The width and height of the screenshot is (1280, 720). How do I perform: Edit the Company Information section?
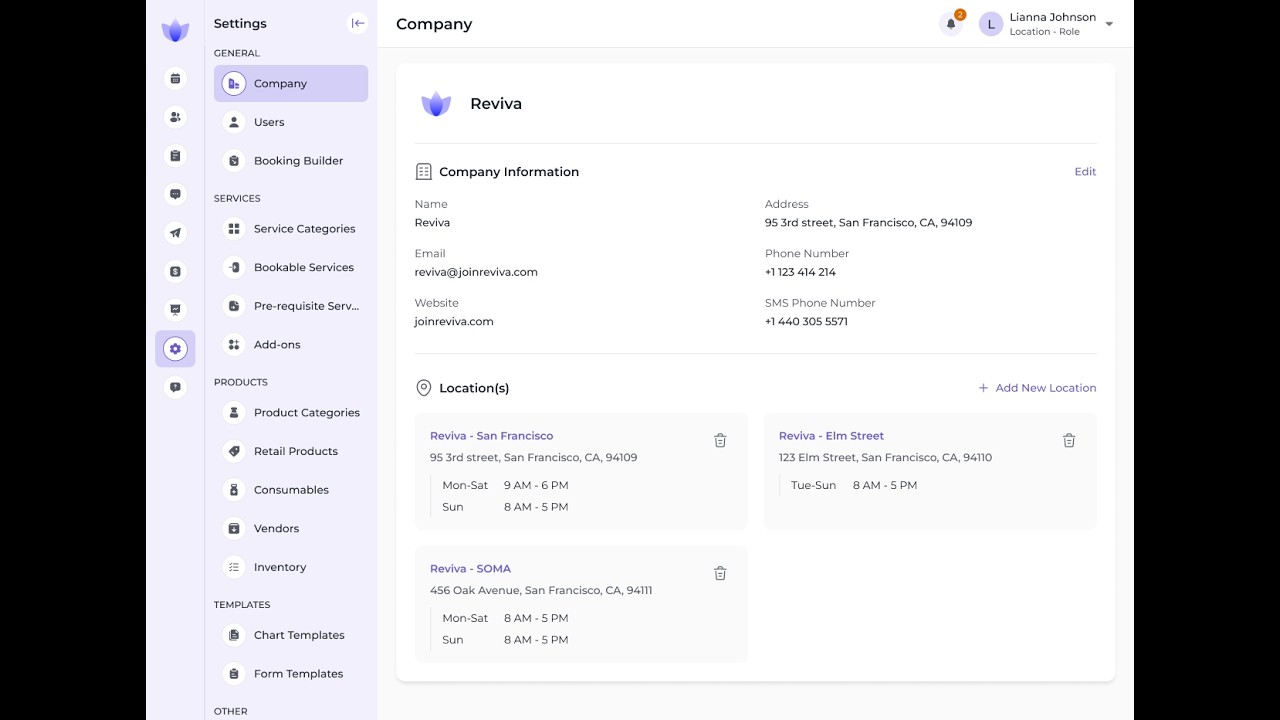coord(1085,172)
